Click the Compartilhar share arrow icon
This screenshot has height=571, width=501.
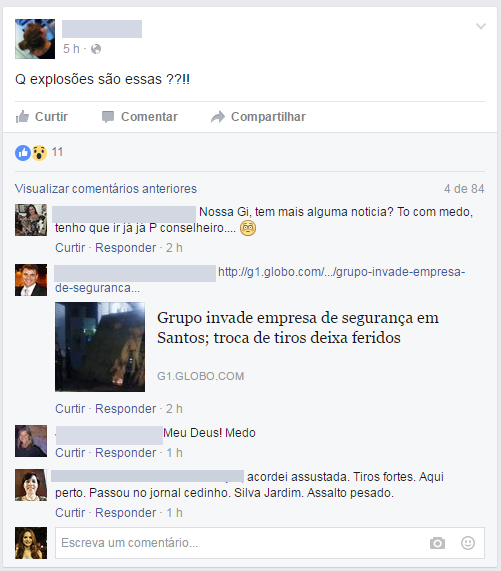point(218,117)
